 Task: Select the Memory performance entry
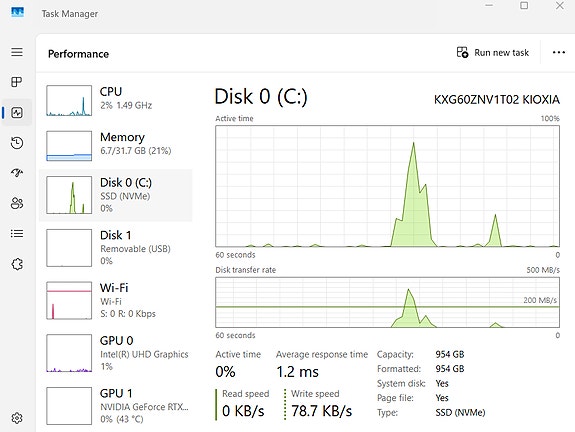tap(116, 146)
